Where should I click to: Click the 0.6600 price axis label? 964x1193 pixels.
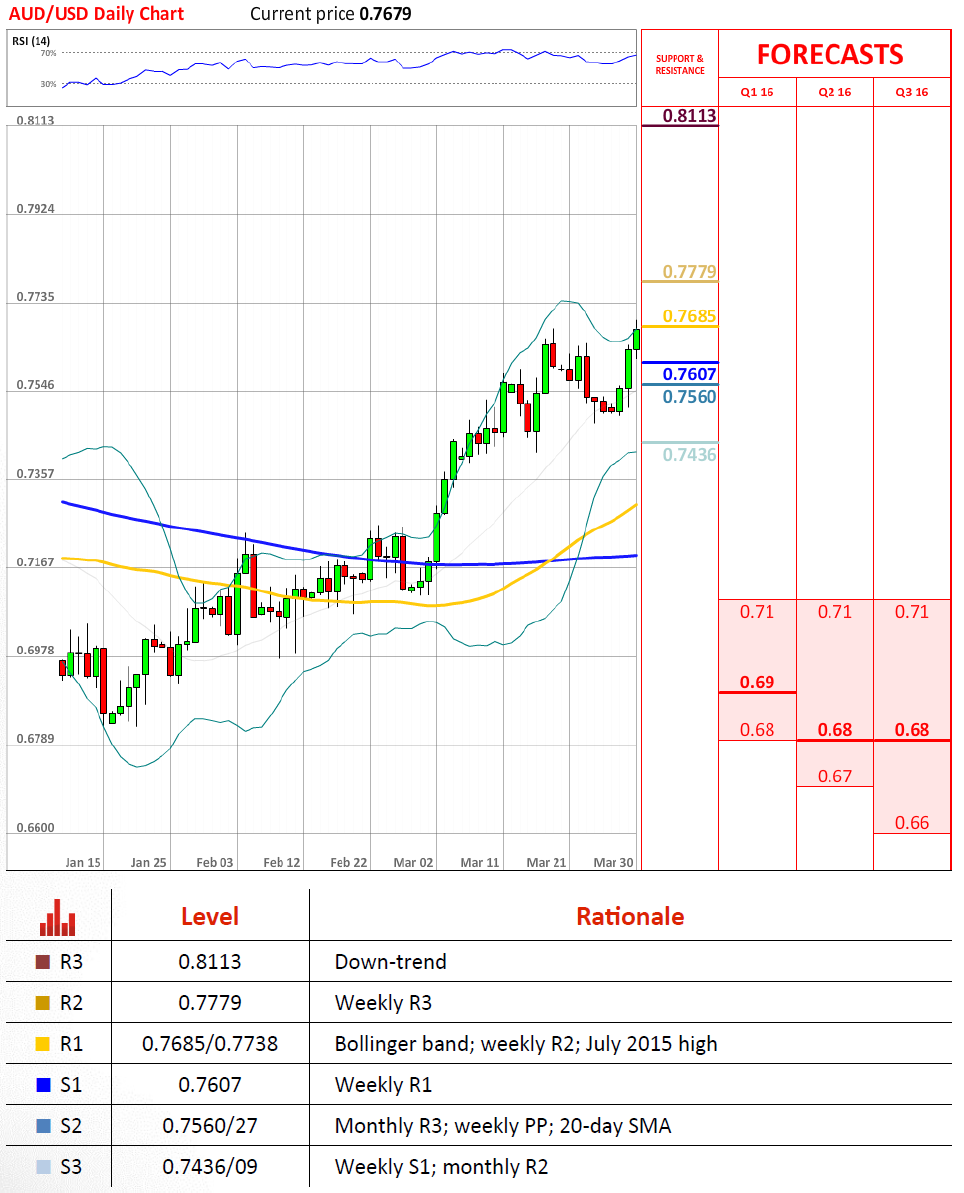pyautogui.click(x=36, y=827)
